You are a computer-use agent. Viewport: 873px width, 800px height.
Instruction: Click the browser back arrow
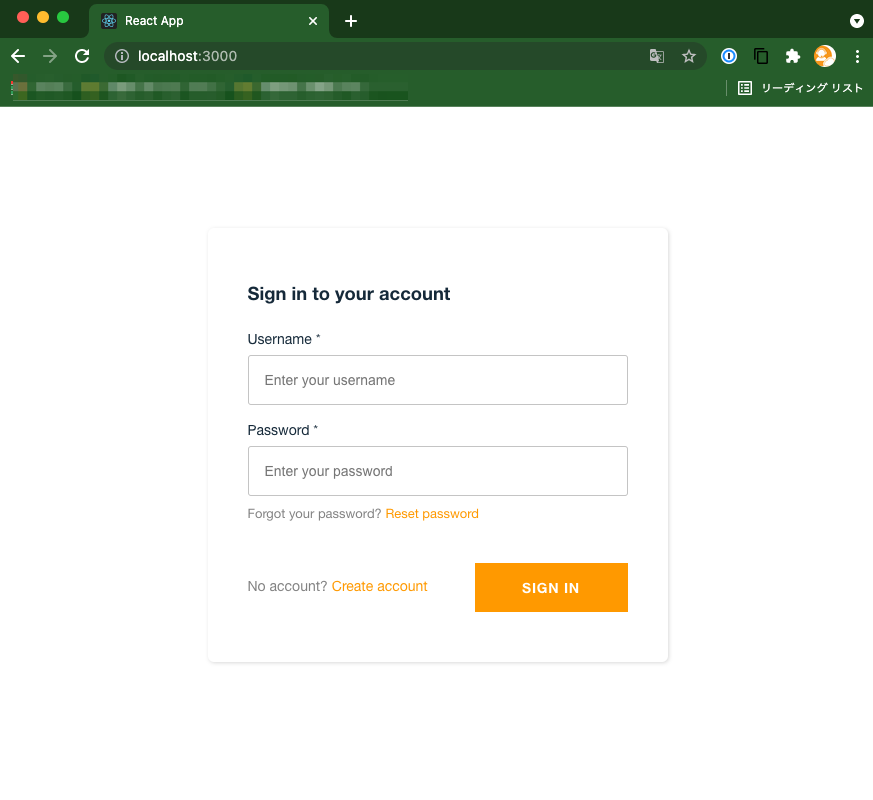pos(18,56)
